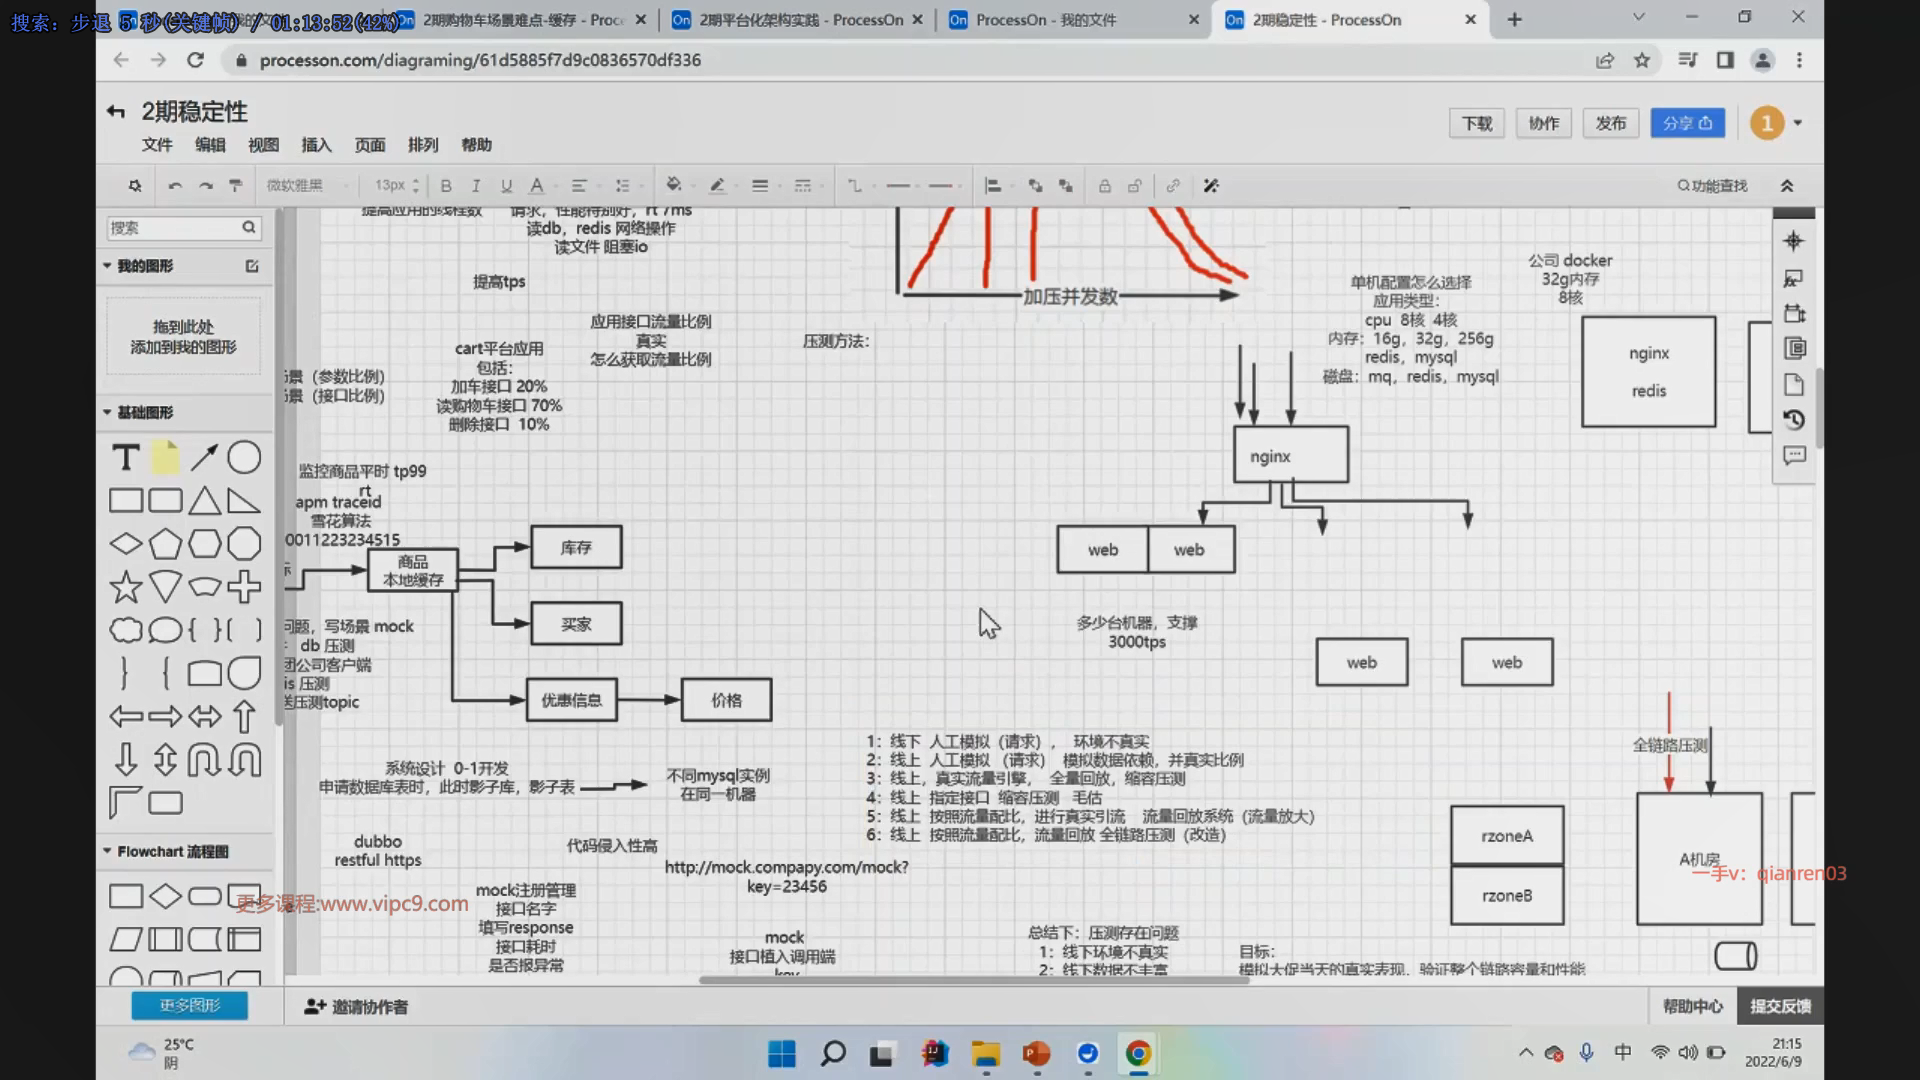Open the navigation compass panel
The height and width of the screenshot is (1080, 1920).
click(x=1793, y=241)
